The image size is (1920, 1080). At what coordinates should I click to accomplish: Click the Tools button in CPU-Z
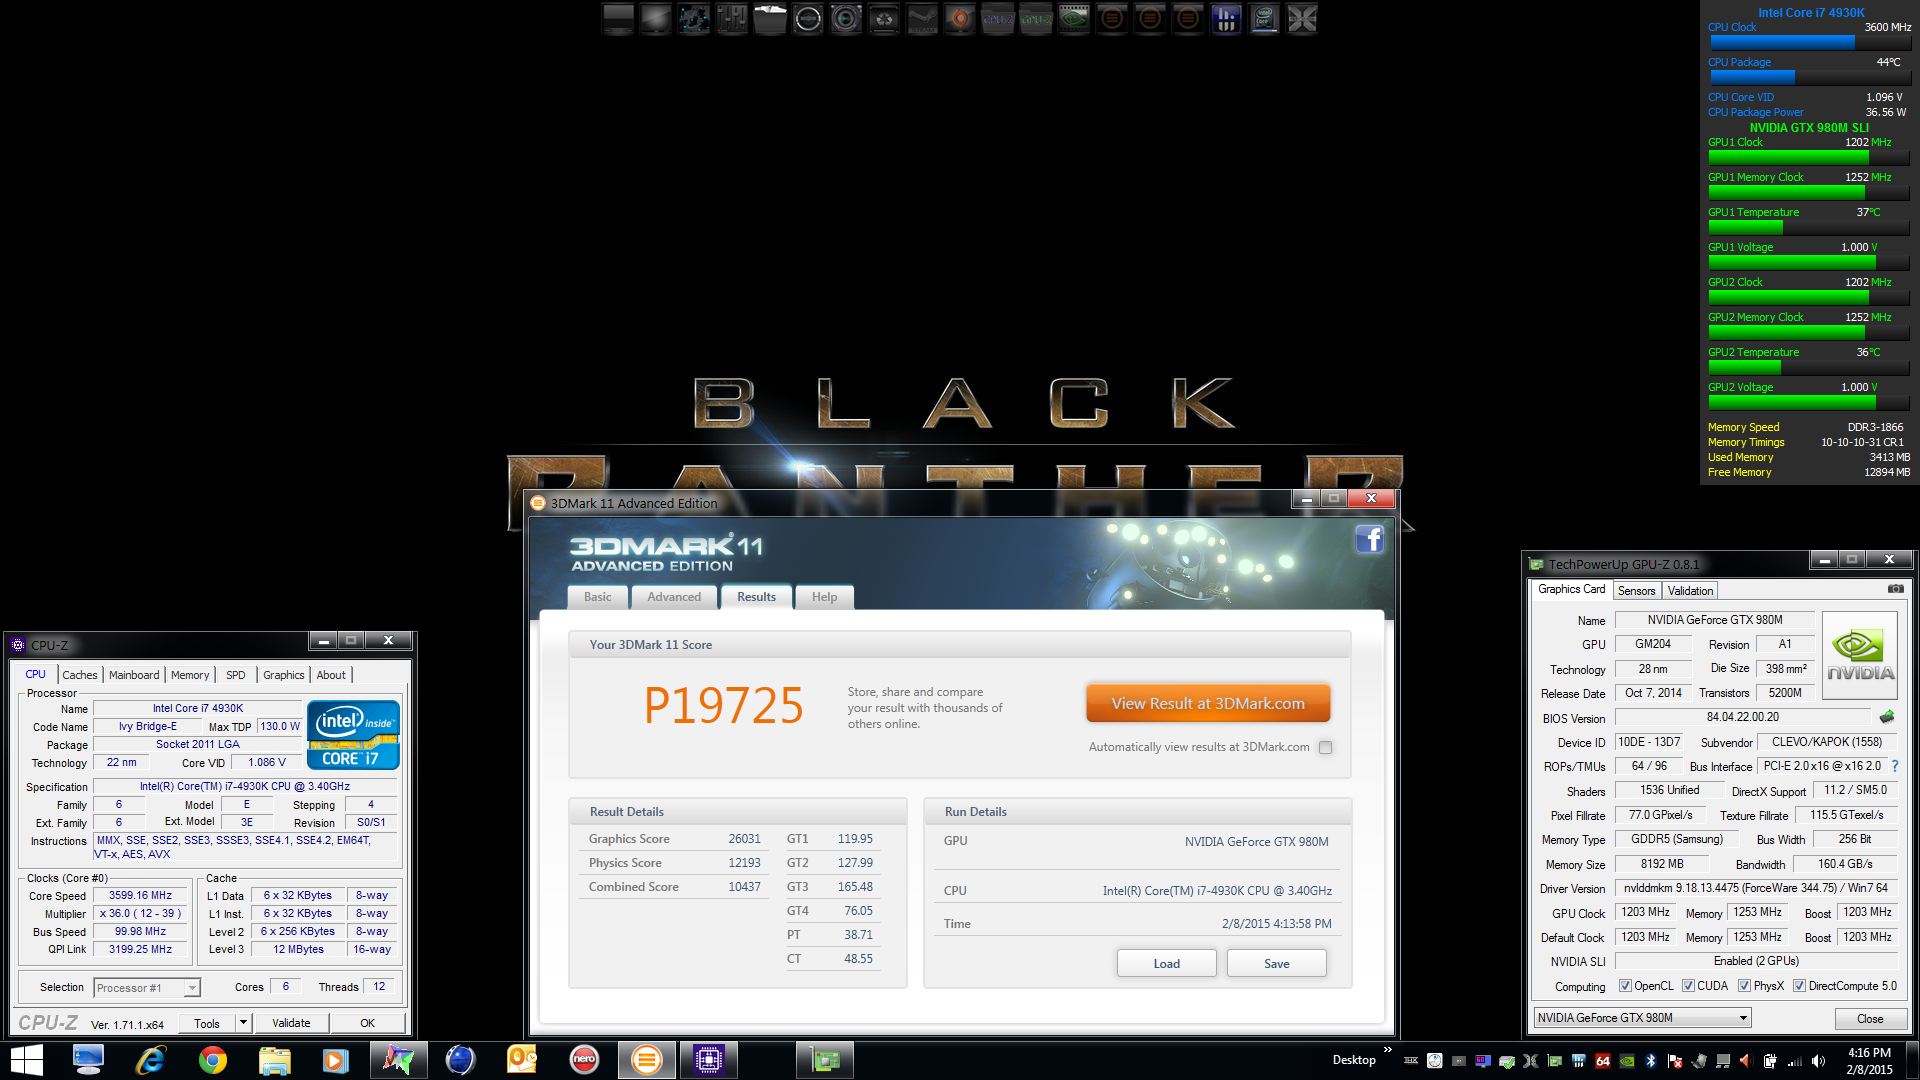click(x=207, y=1023)
